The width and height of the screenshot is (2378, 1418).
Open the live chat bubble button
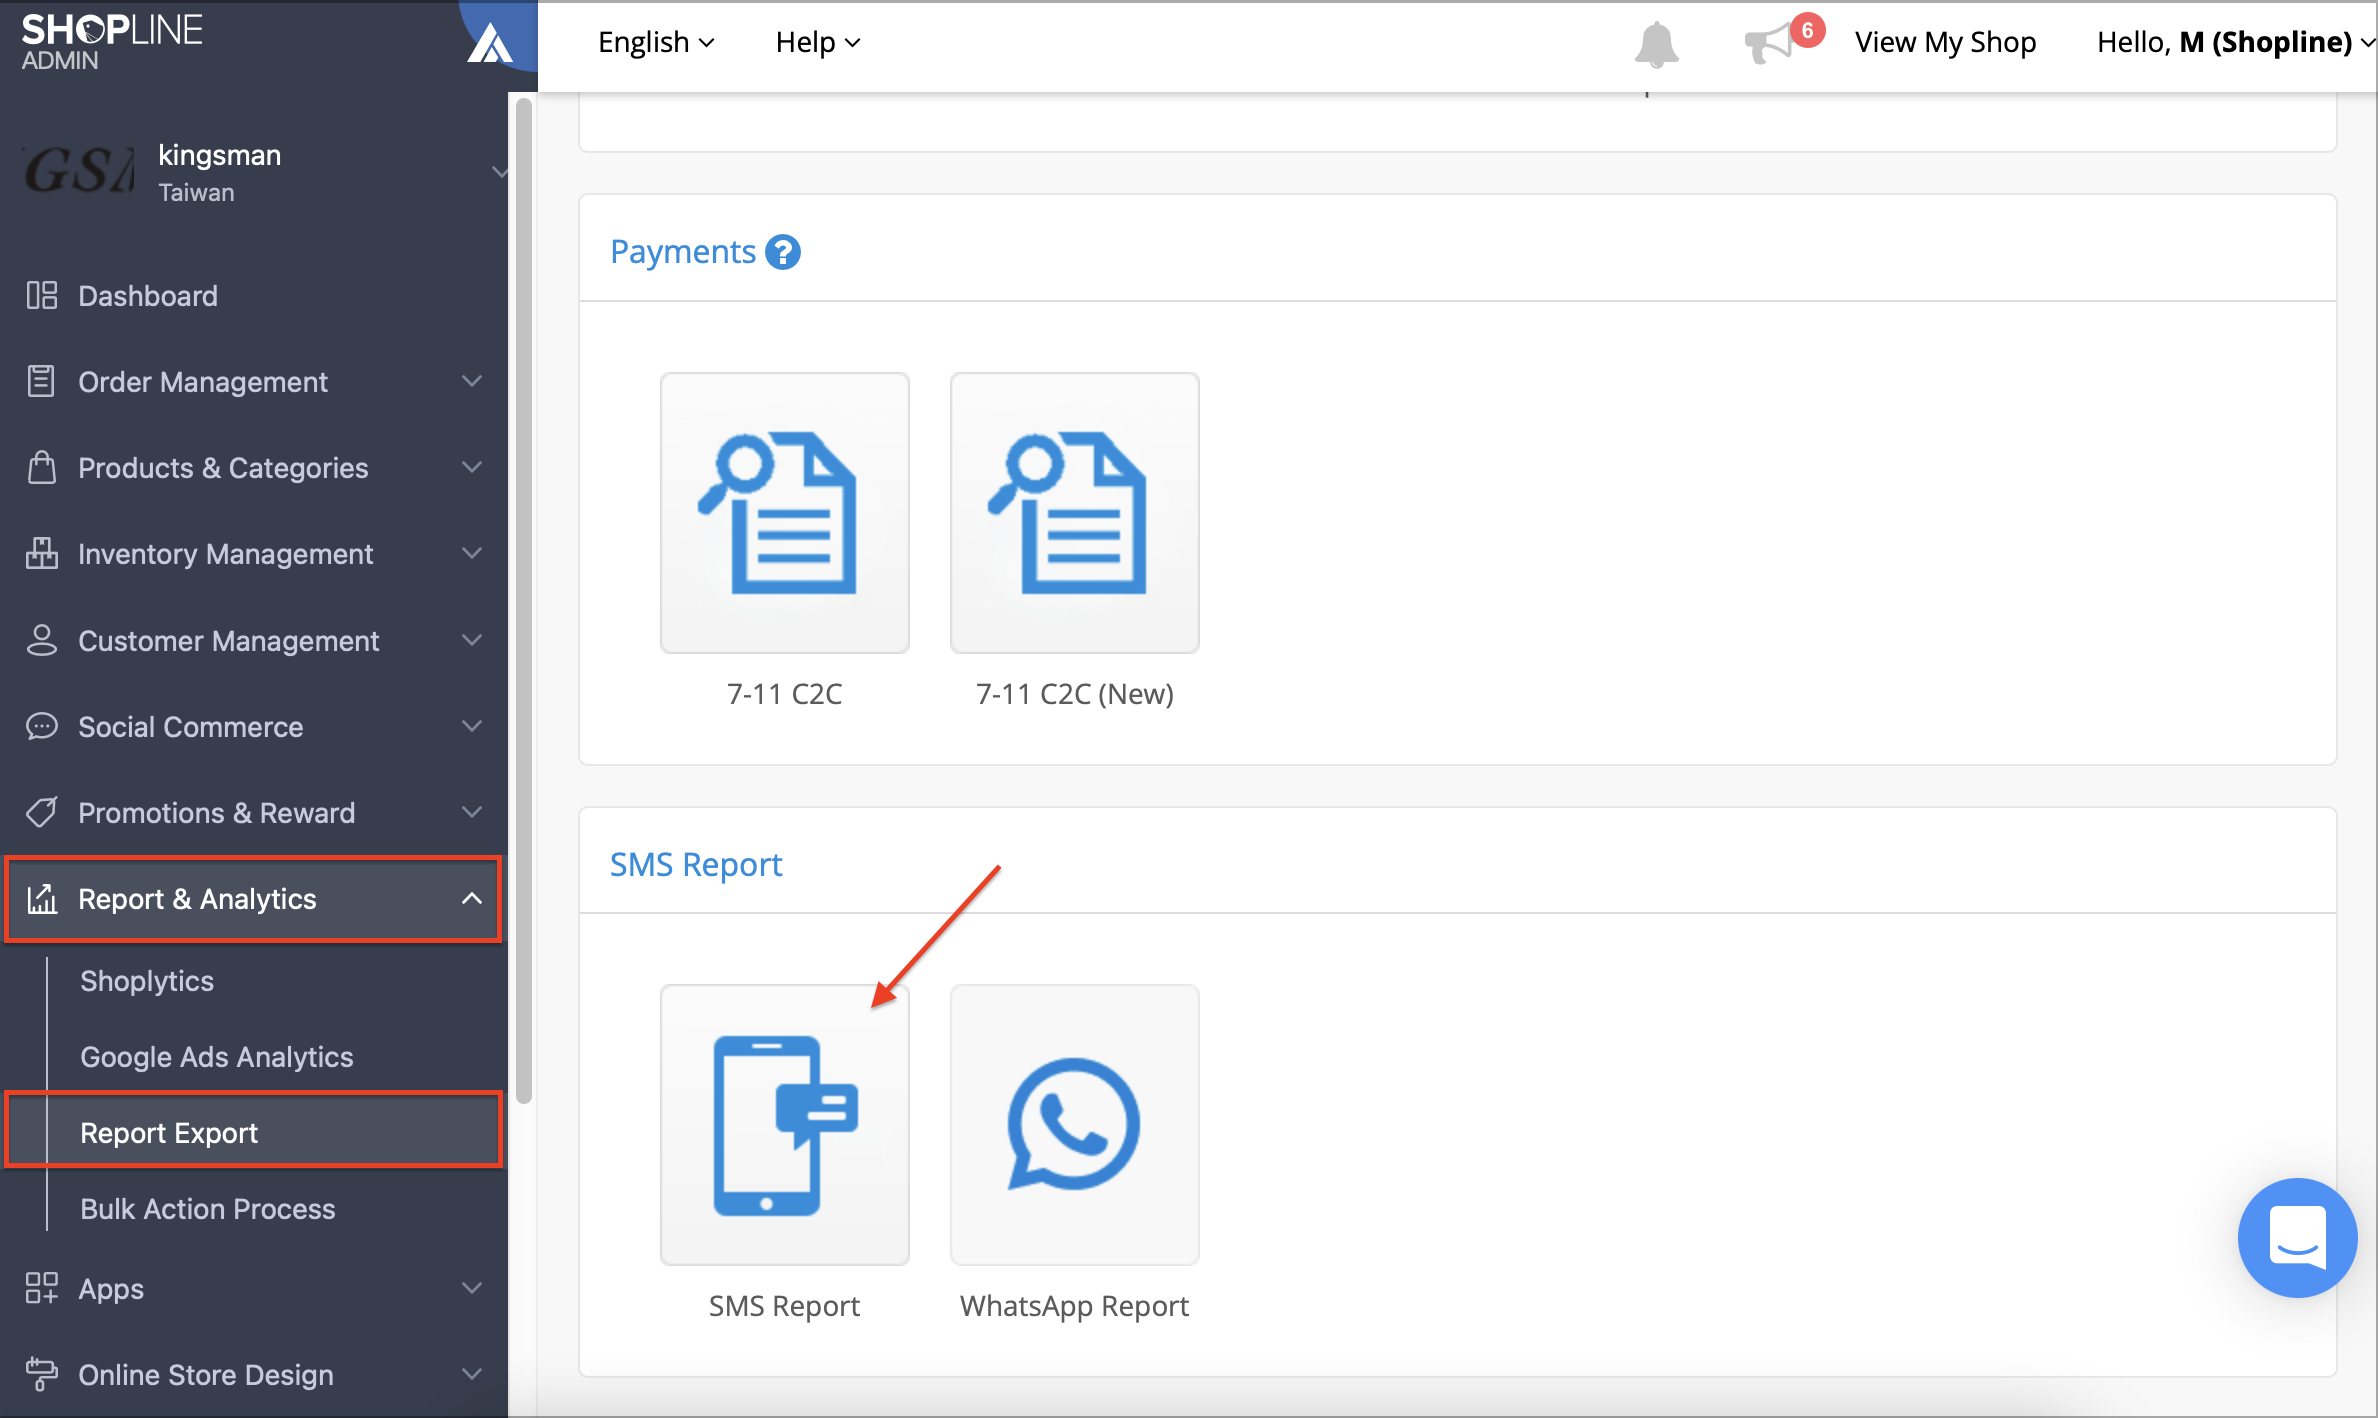(2297, 1237)
